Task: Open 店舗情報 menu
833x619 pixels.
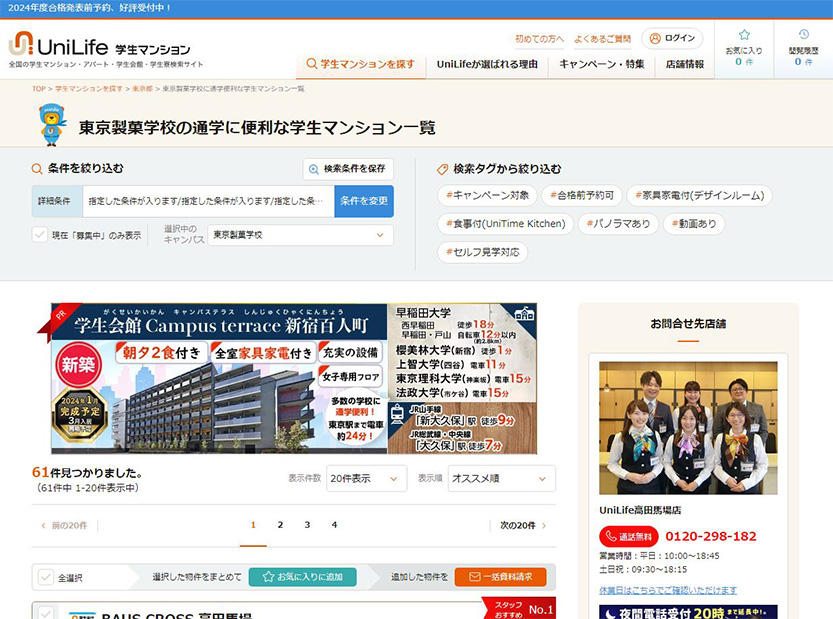Action: click(685, 64)
